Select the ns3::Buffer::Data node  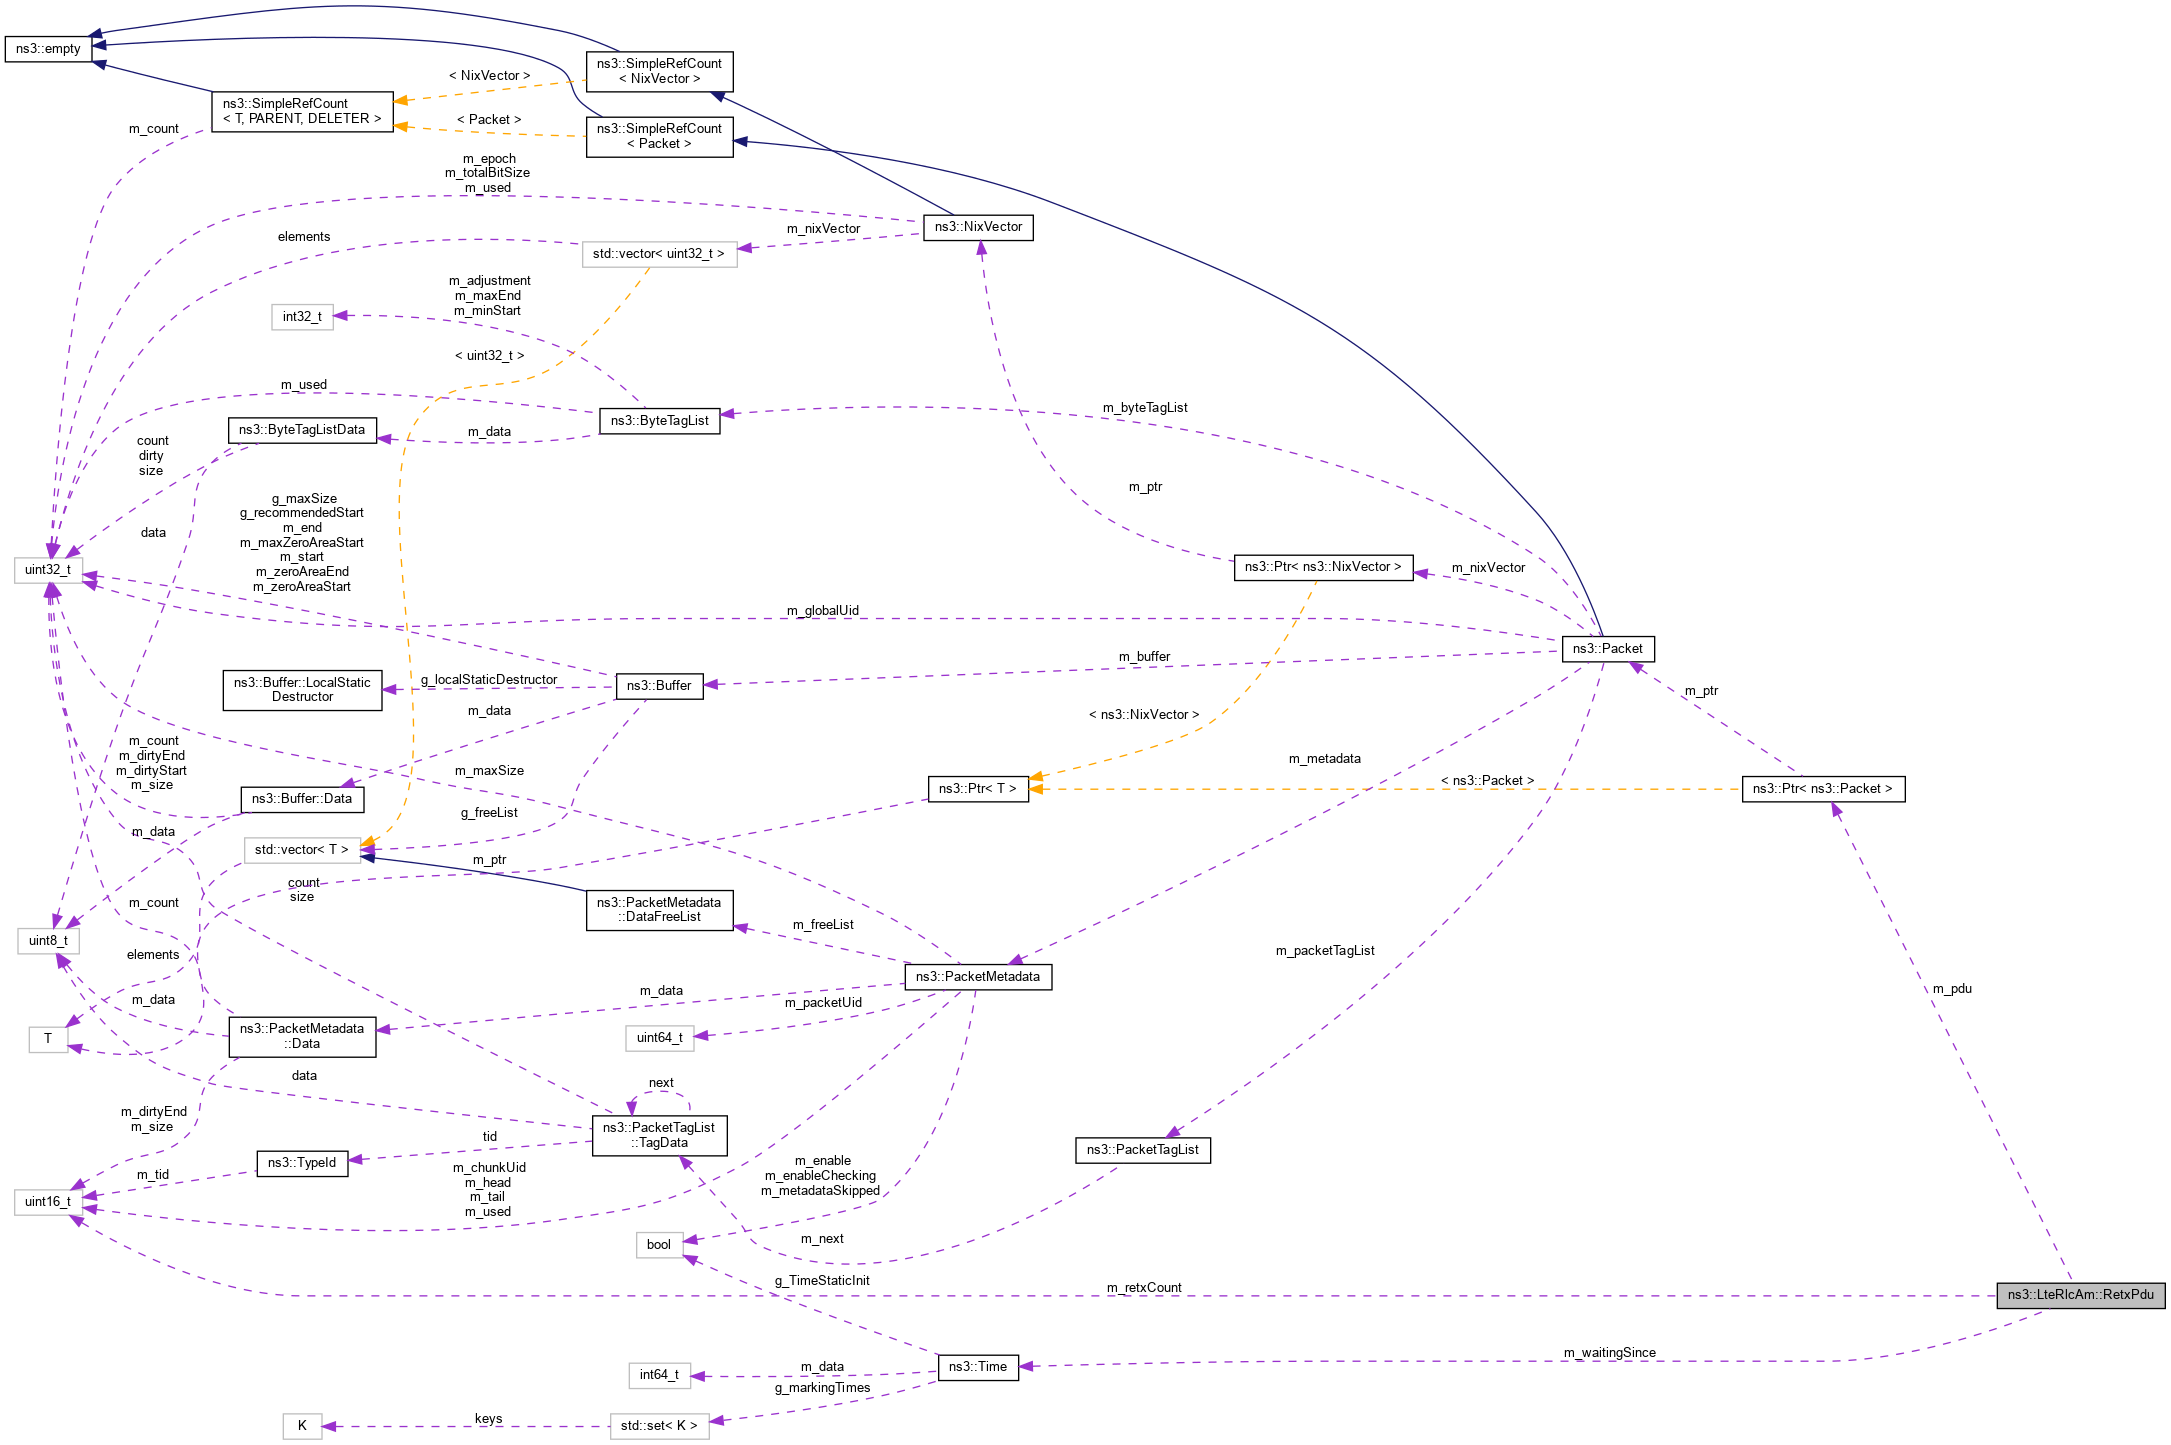(302, 799)
